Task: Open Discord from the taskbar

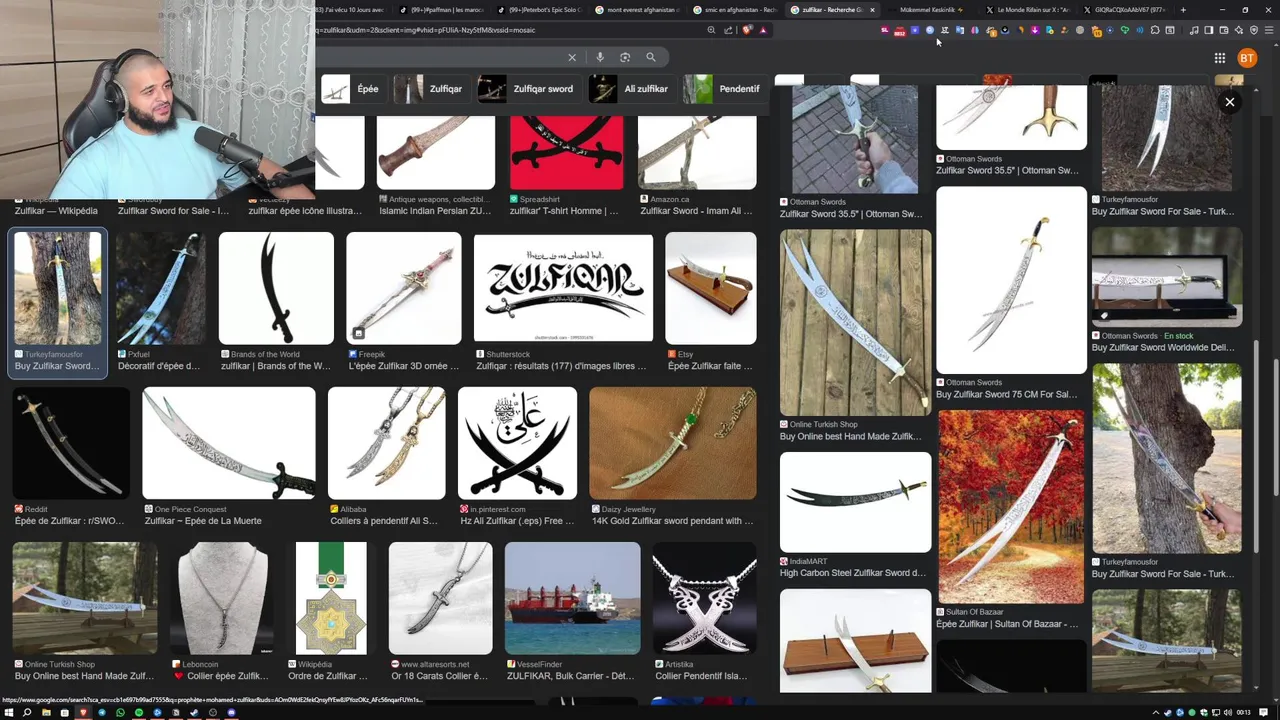Action: coord(231,713)
